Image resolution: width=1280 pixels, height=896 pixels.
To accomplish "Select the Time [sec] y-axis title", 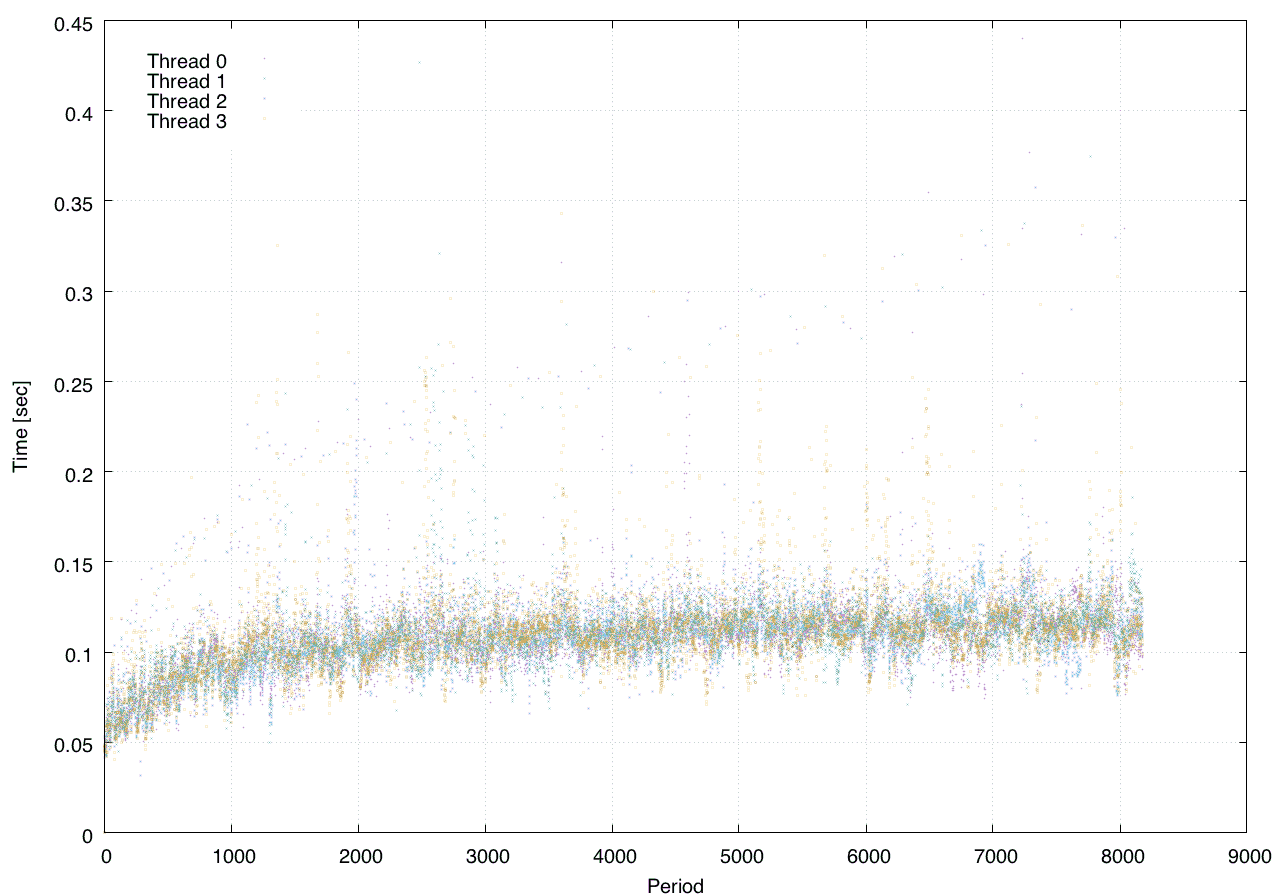I will coord(21,426).
